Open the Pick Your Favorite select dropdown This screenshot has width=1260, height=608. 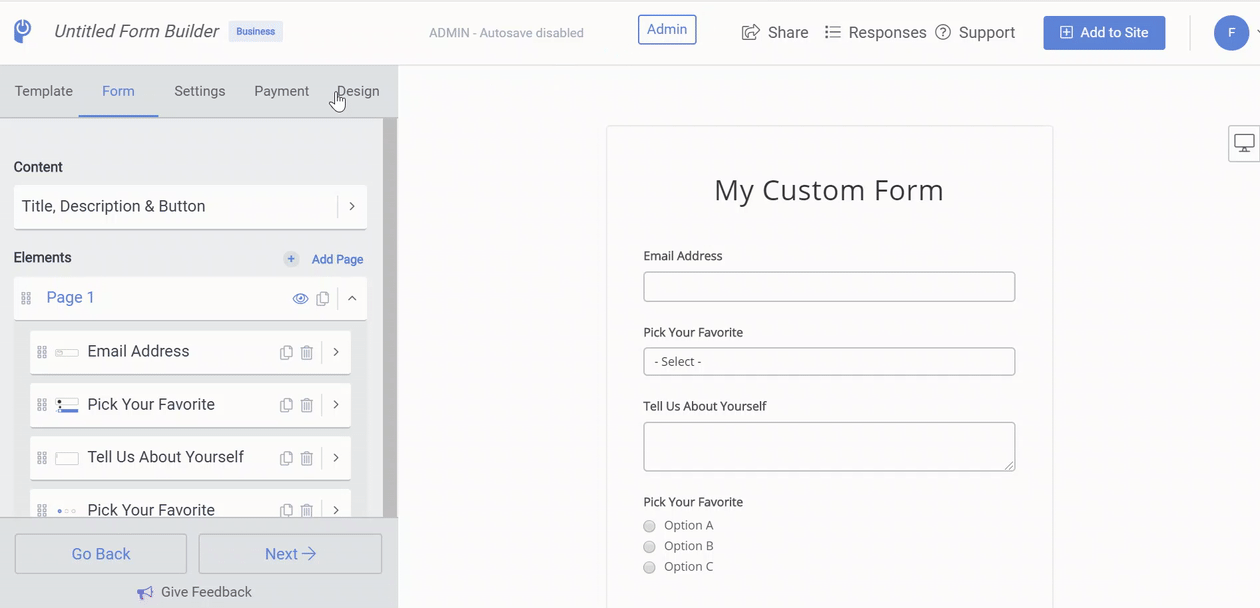(829, 362)
